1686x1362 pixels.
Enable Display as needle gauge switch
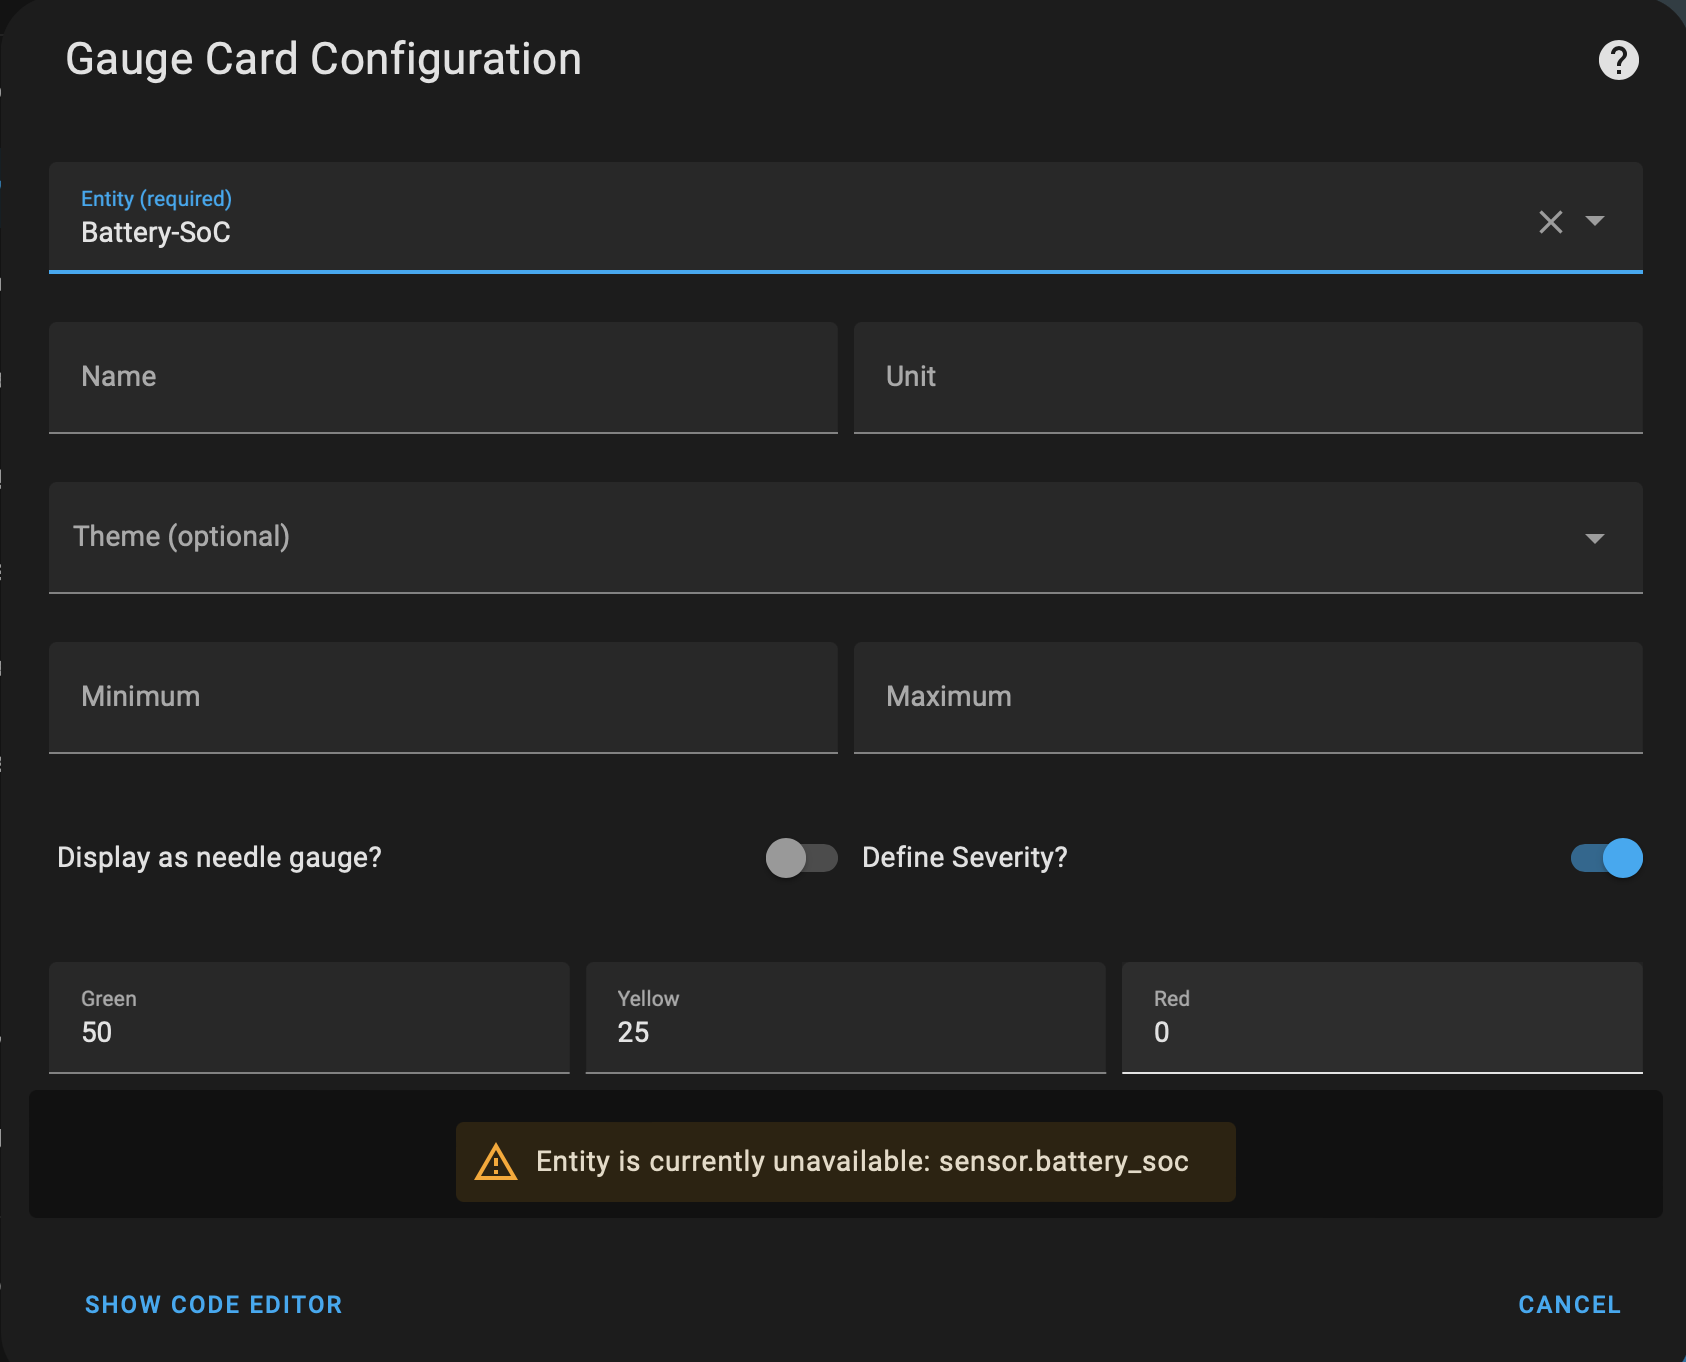pyautogui.click(x=801, y=858)
